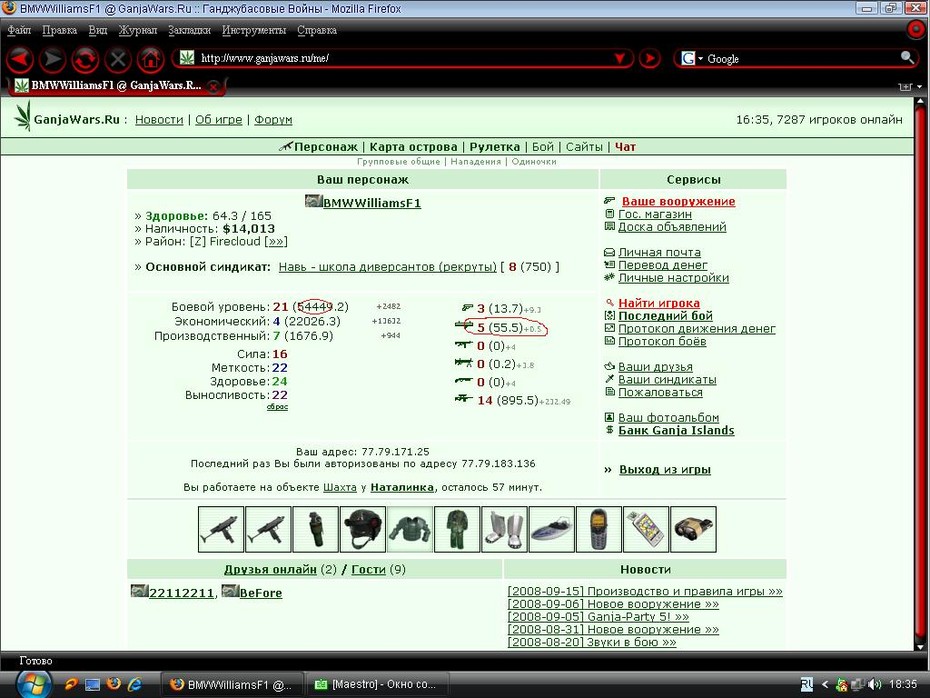Click the mobile phone item icon
The height and width of the screenshot is (698, 930).
click(599, 529)
